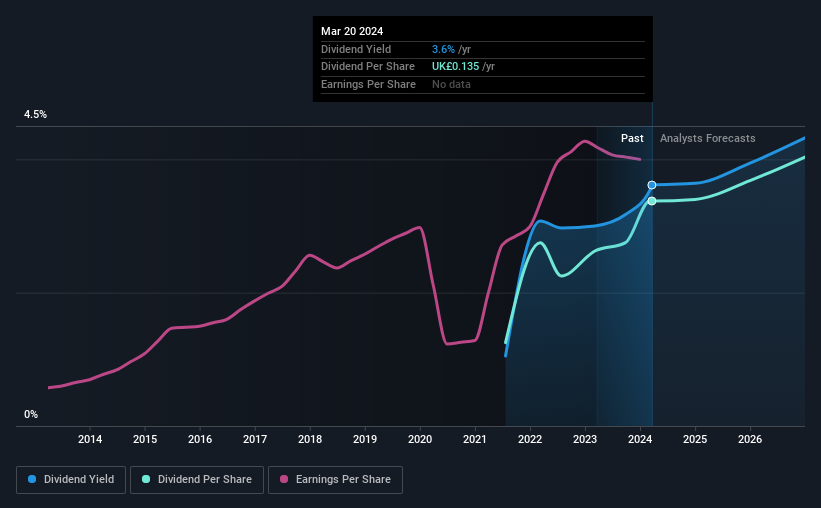Toggle the Dividend Yield legend button
This screenshot has height=508, width=821.
(x=71, y=480)
